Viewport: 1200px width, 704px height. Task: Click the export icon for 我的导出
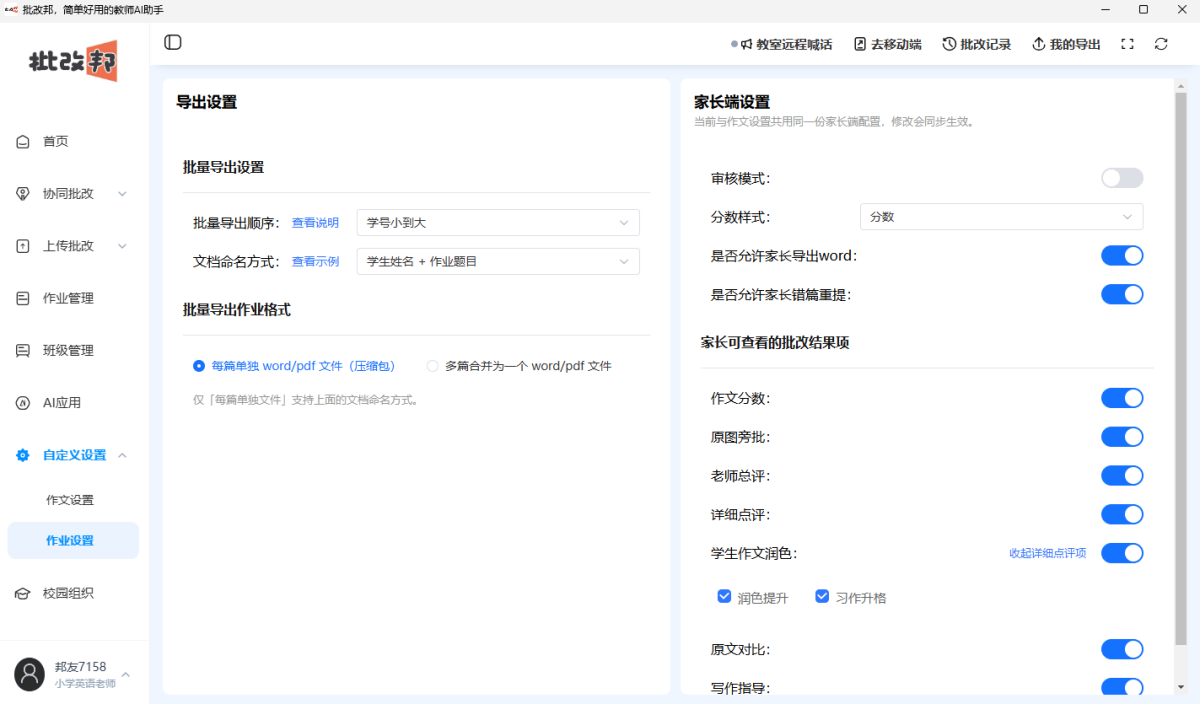pyautogui.click(x=1038, y=44)
